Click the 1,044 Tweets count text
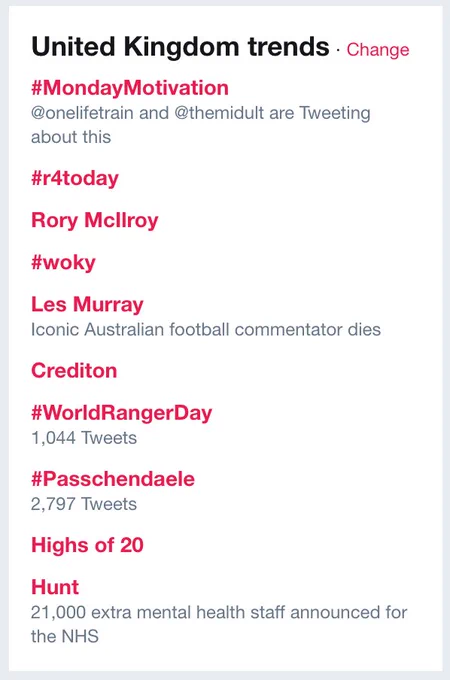This screenshot has width=450, height=680. tap(84, 438)
